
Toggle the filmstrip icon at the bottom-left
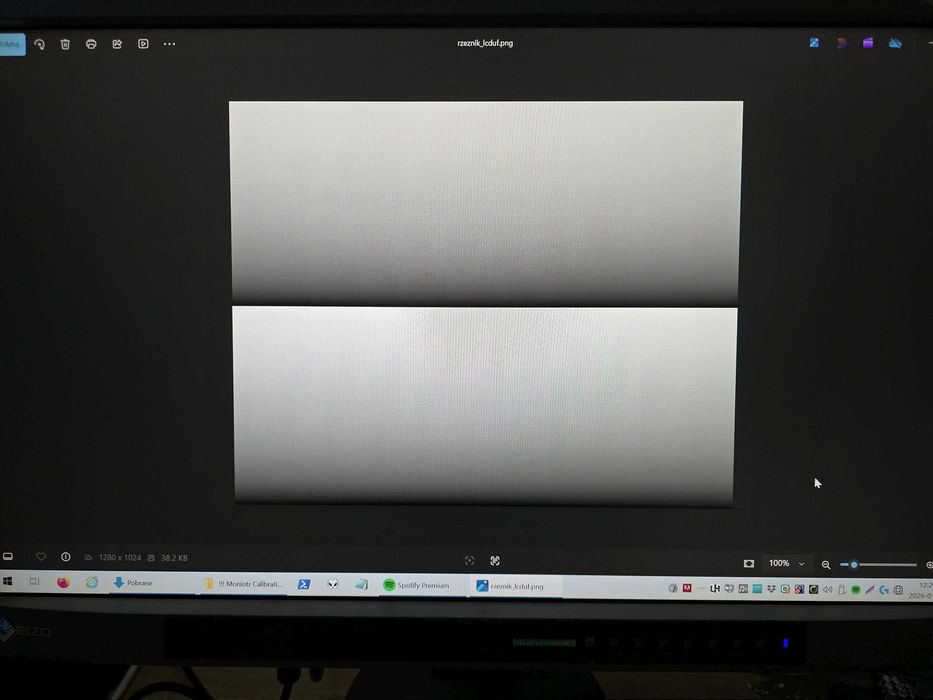tap(8, 557)
